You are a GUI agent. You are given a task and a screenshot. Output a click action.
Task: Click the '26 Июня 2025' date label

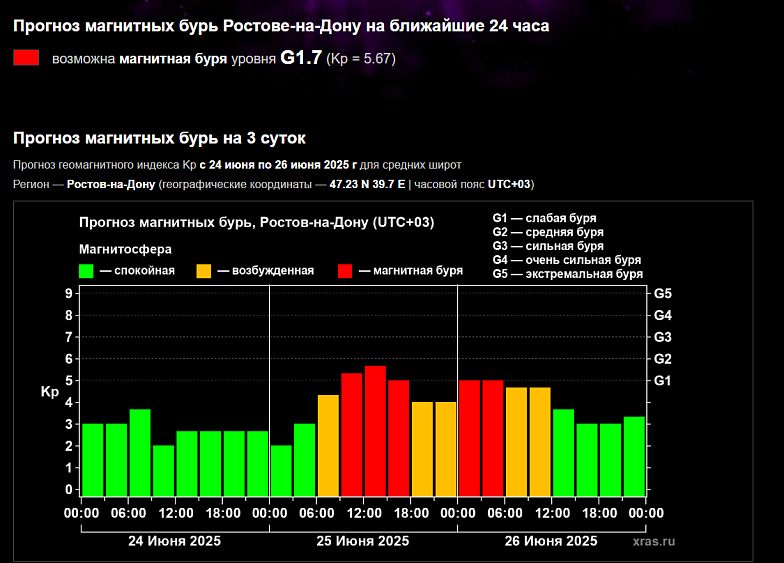[550, 541]
